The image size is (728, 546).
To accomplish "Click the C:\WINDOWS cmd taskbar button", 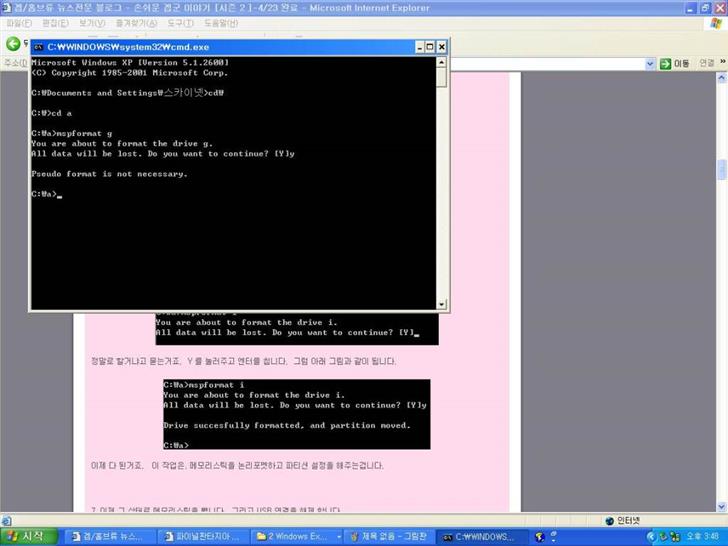I will (x=483, y=537).
